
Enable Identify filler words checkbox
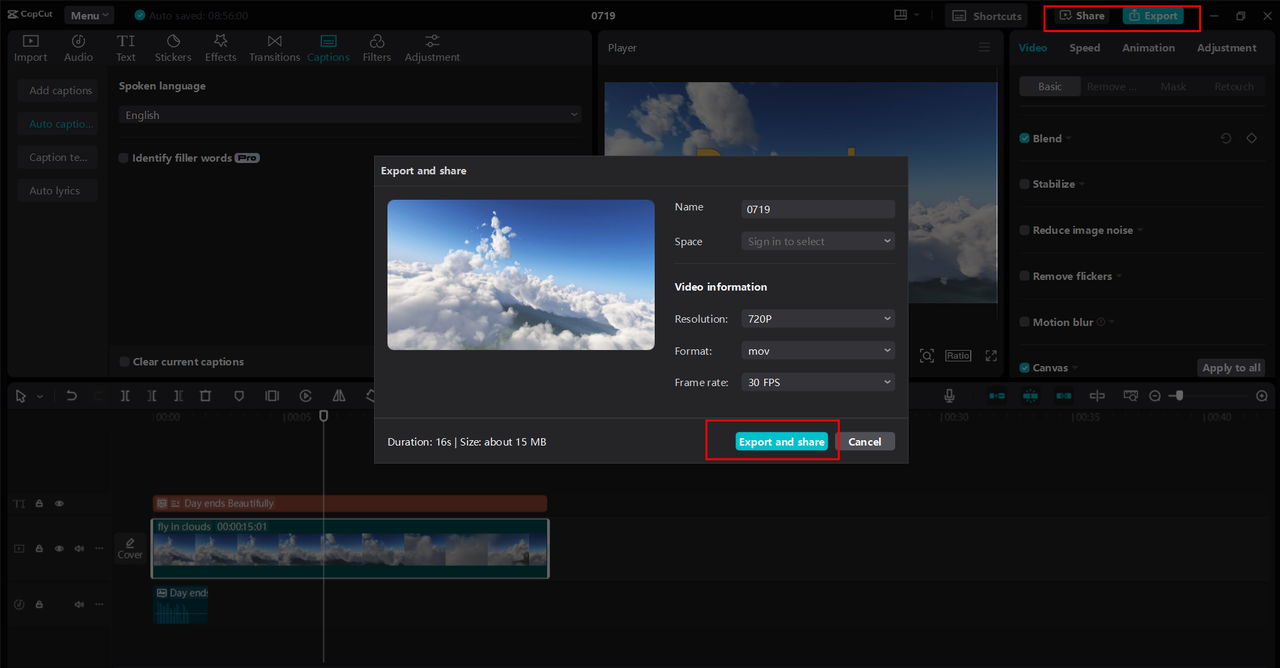pyautogui.click(x=124, y=158)
